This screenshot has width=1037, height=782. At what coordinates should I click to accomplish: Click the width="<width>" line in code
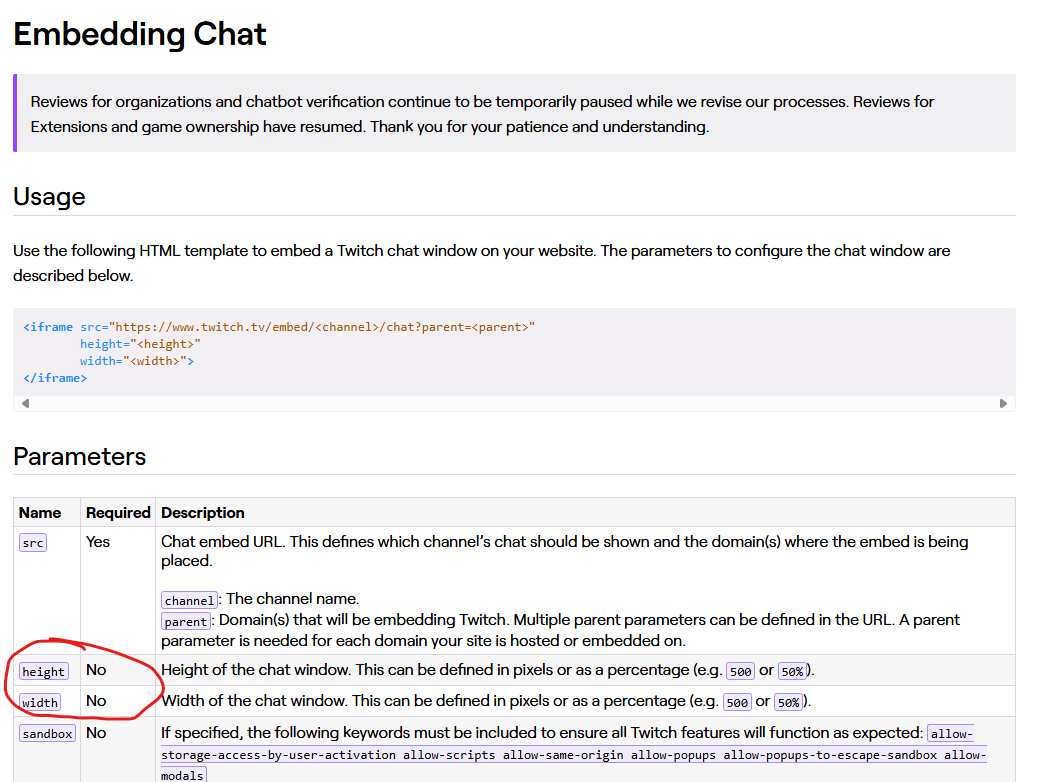point(137,361)
